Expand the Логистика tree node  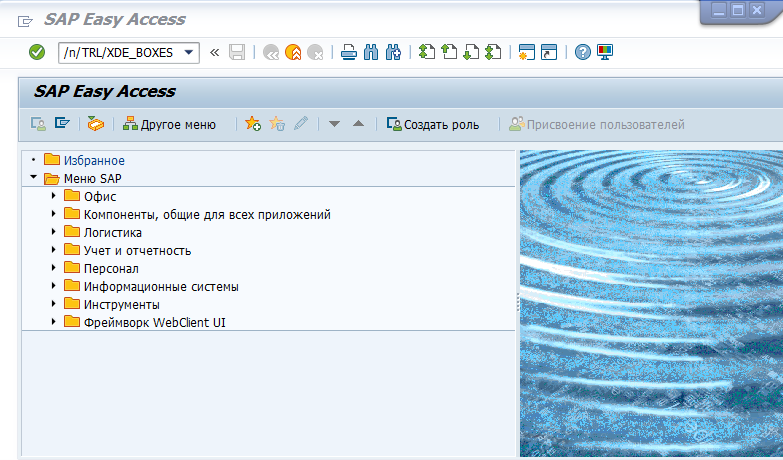[x=53, y=233]
